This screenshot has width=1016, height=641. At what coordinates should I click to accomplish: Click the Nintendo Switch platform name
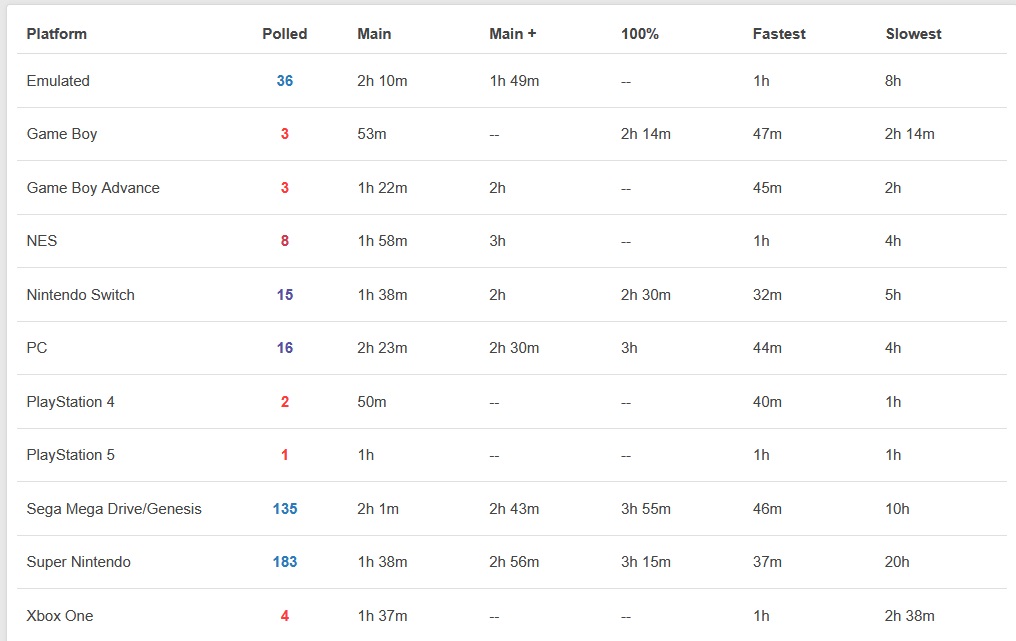click(81, 295)
